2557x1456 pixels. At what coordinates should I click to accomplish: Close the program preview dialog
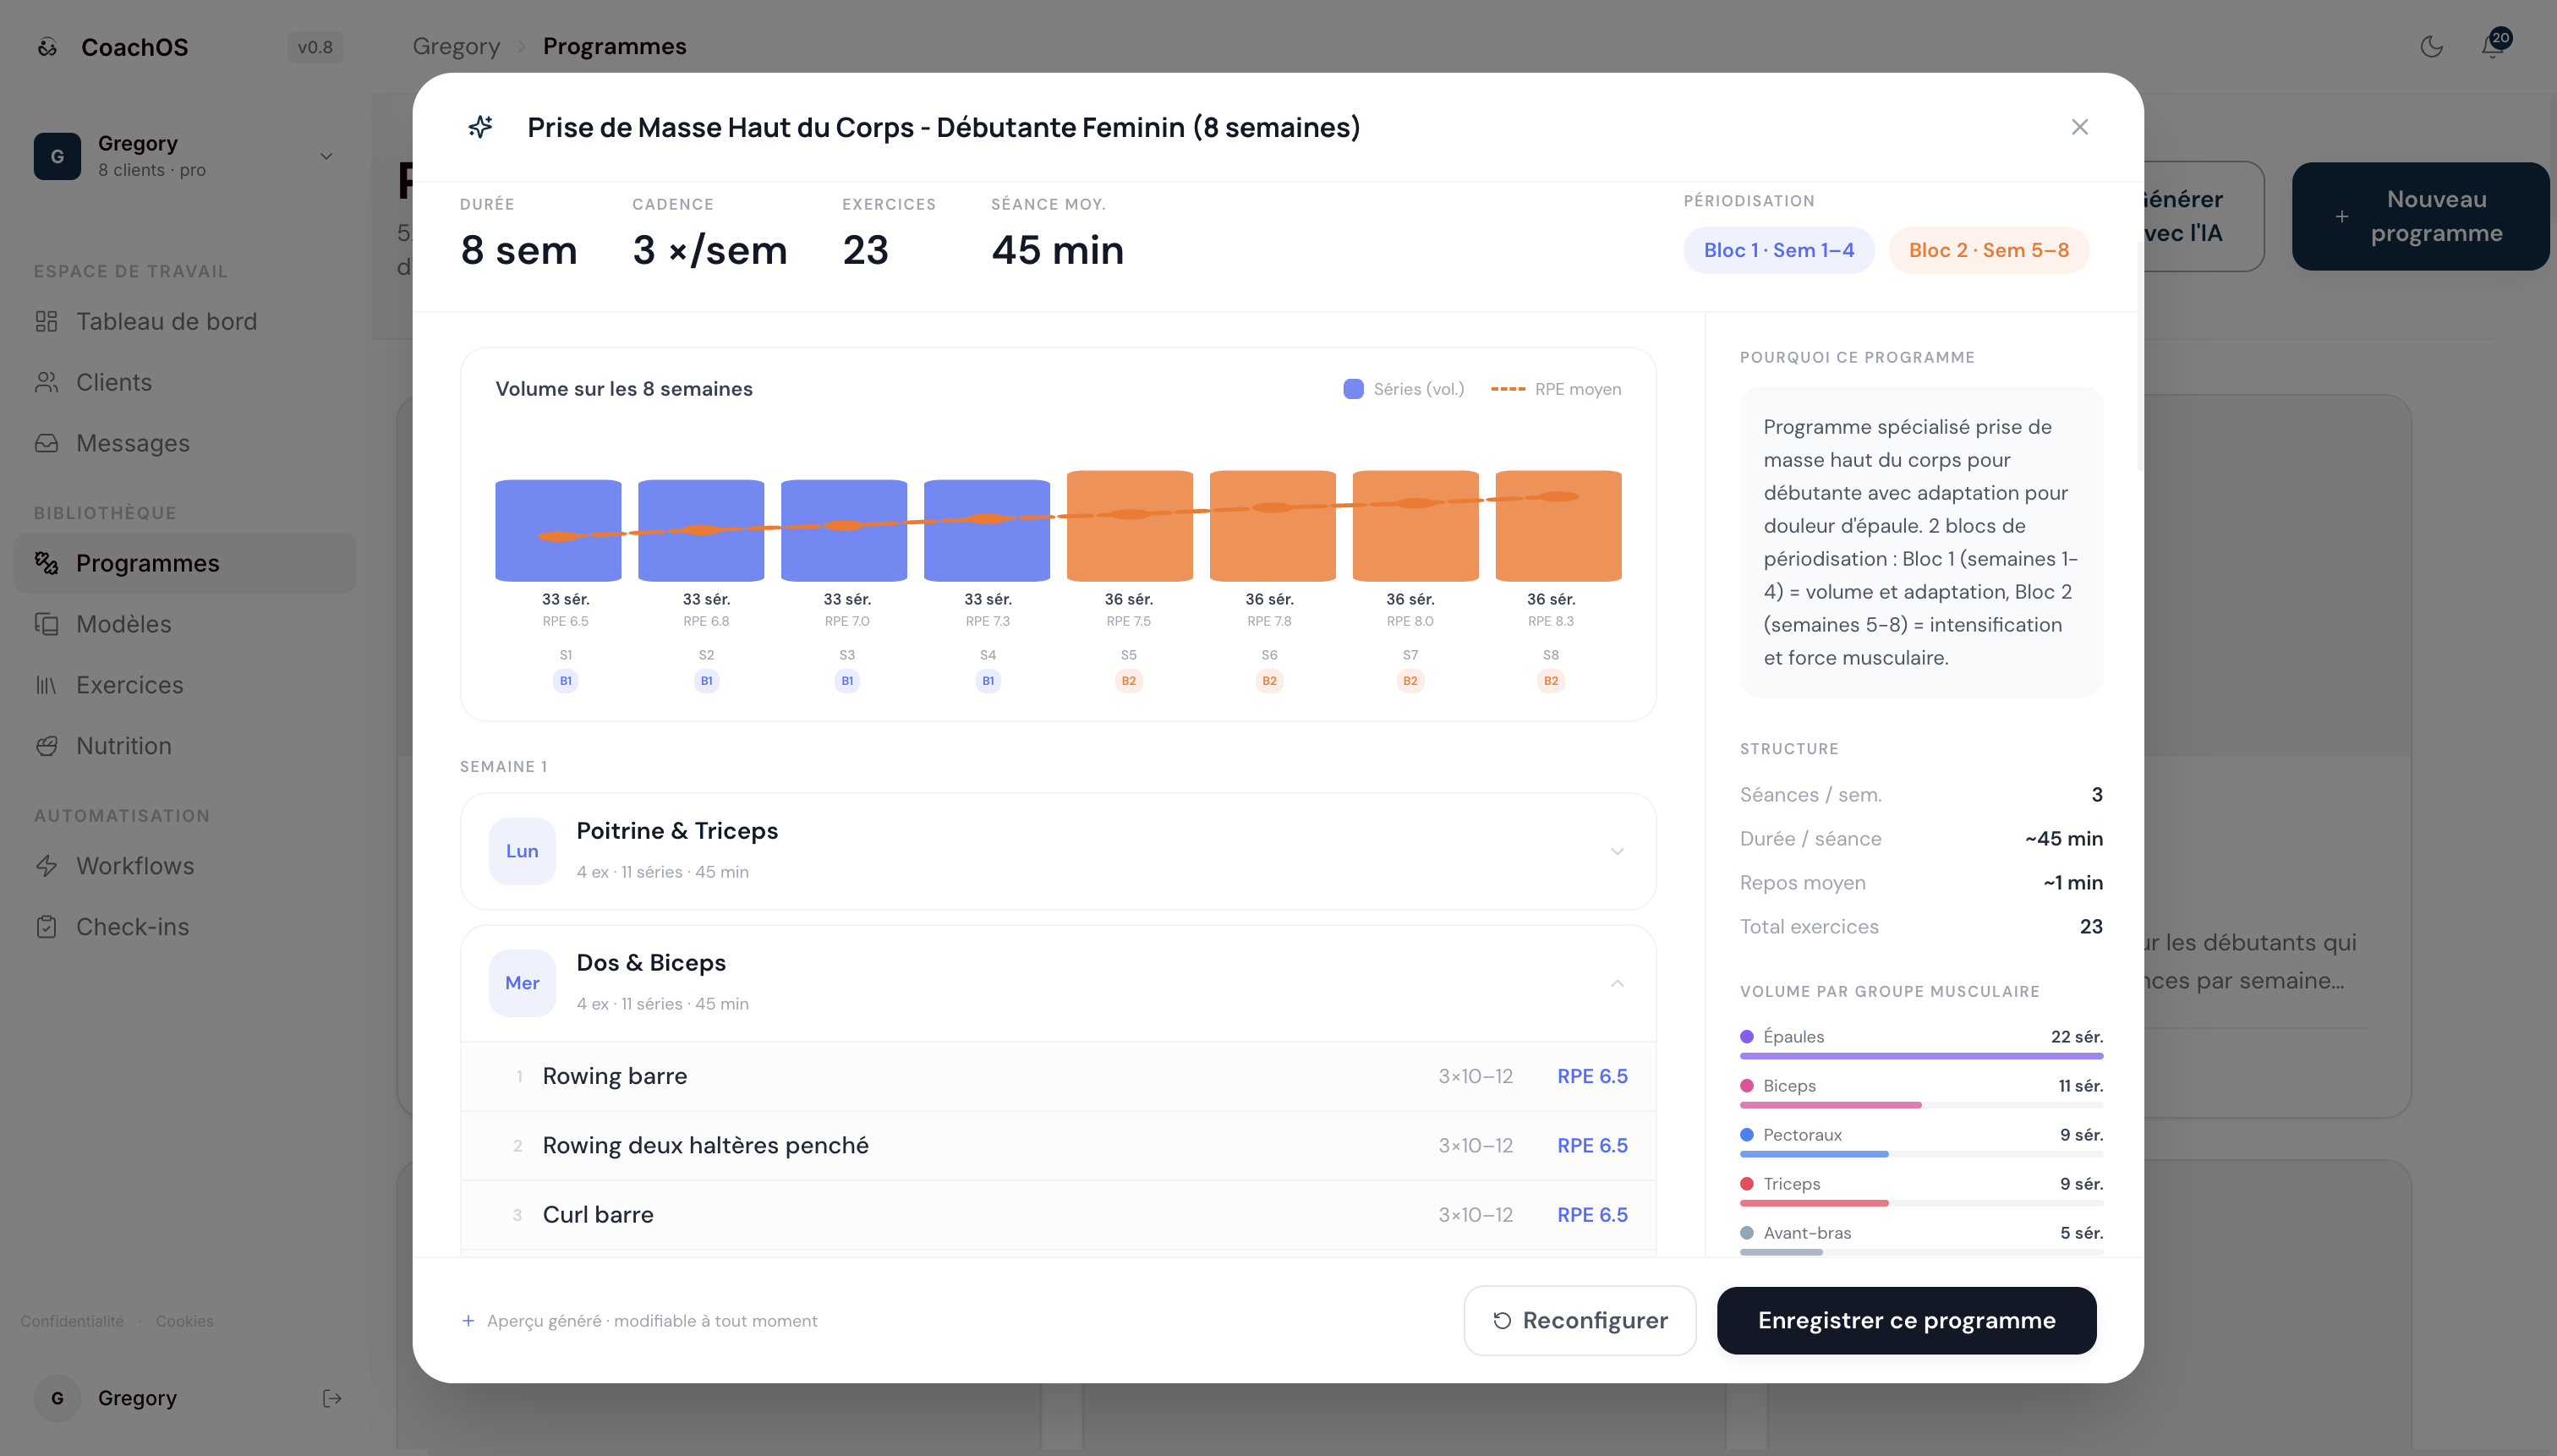tap(2079, 127)
